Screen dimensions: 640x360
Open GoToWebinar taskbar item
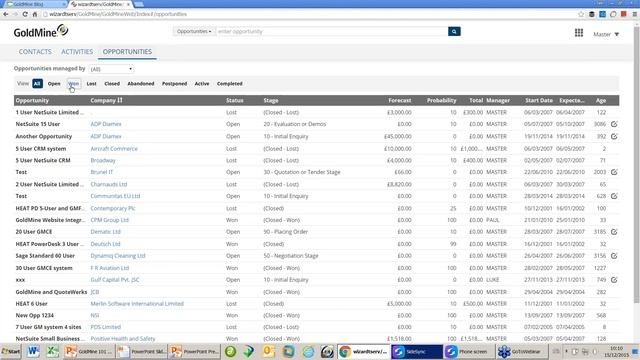coord(522,351)
